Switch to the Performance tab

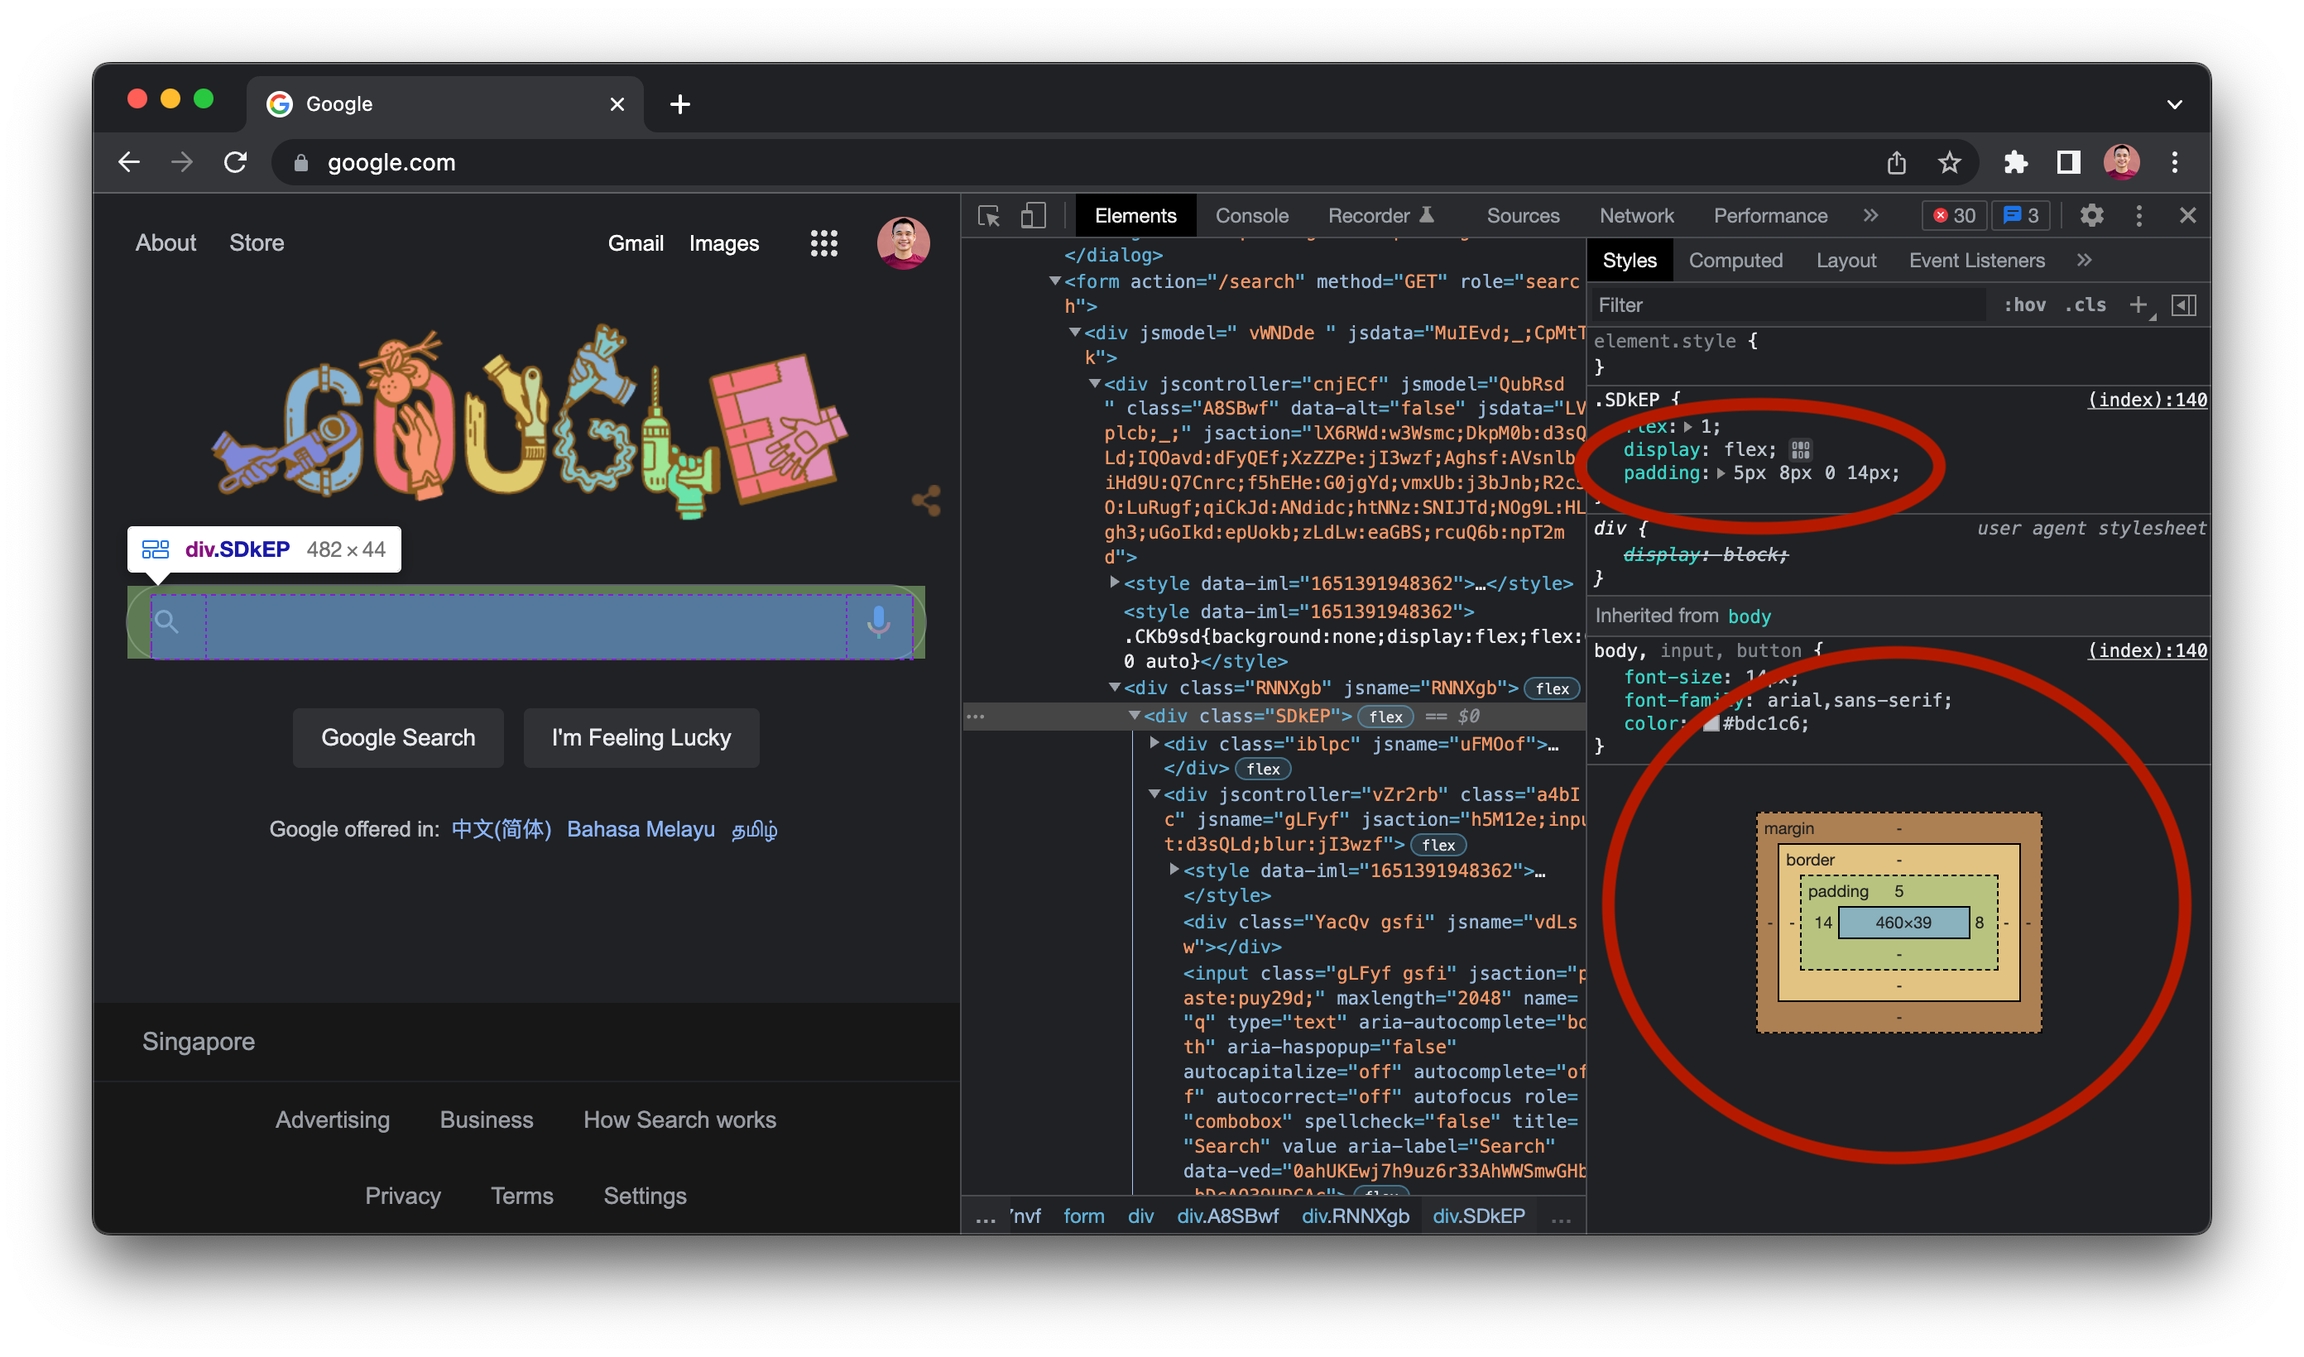pos(1770,216)
